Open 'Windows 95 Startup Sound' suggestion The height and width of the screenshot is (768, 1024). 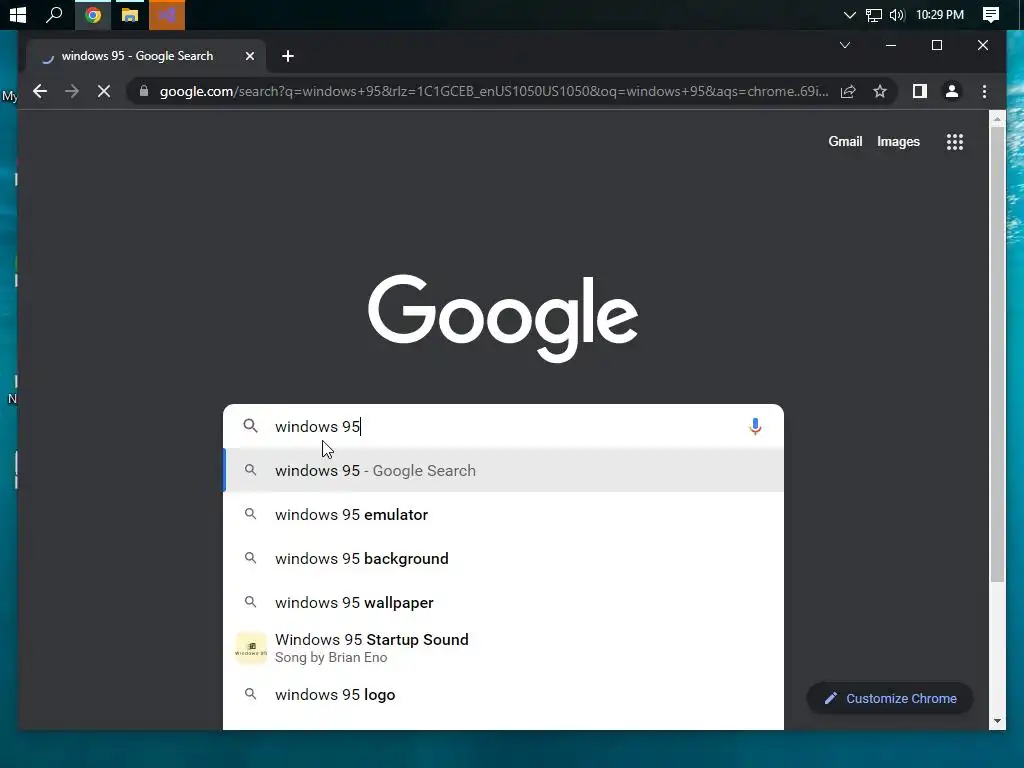[503, 648]
